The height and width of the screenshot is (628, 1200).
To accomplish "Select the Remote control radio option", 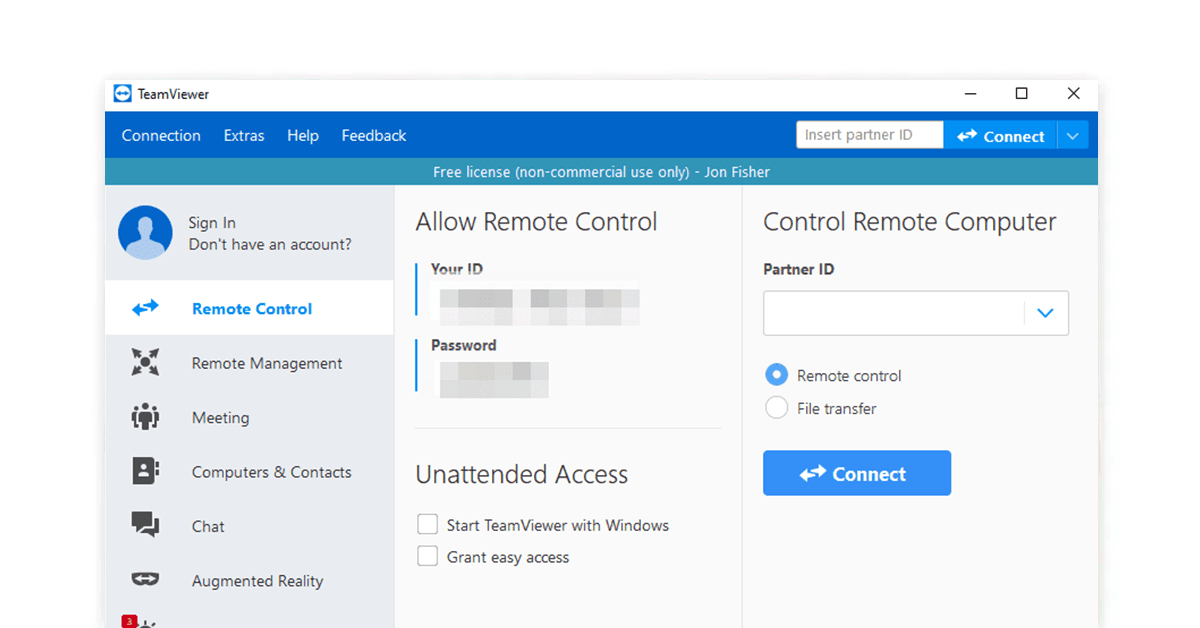I will [x=776, y=375].
